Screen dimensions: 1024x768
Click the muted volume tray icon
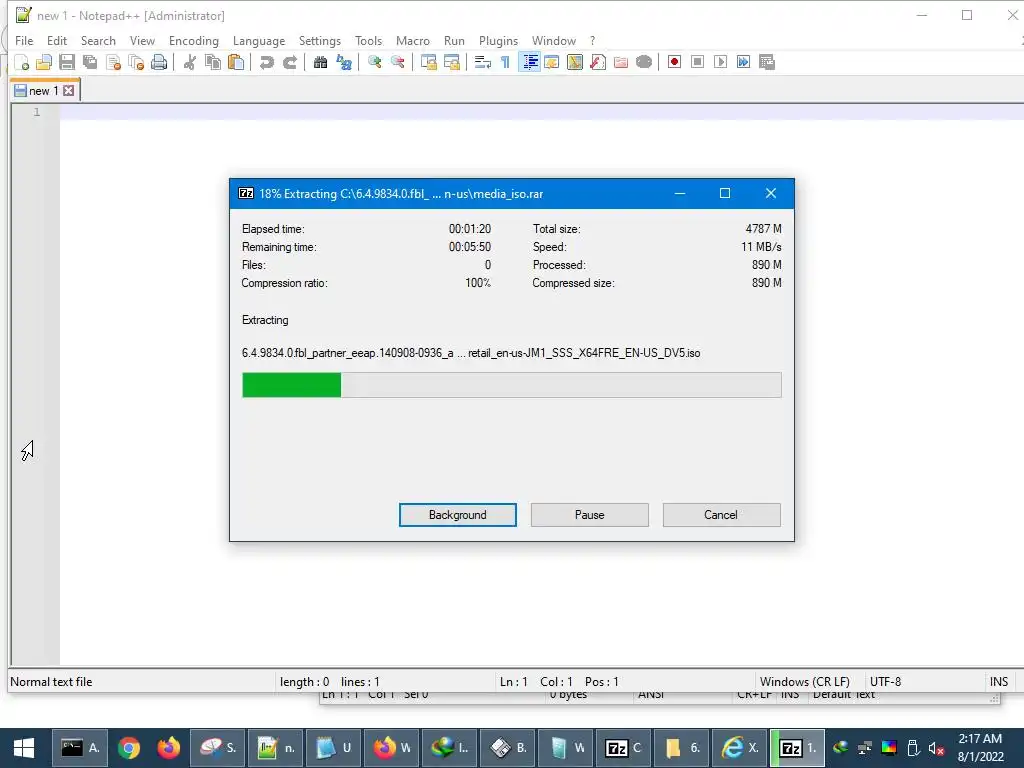click(936, 748)
